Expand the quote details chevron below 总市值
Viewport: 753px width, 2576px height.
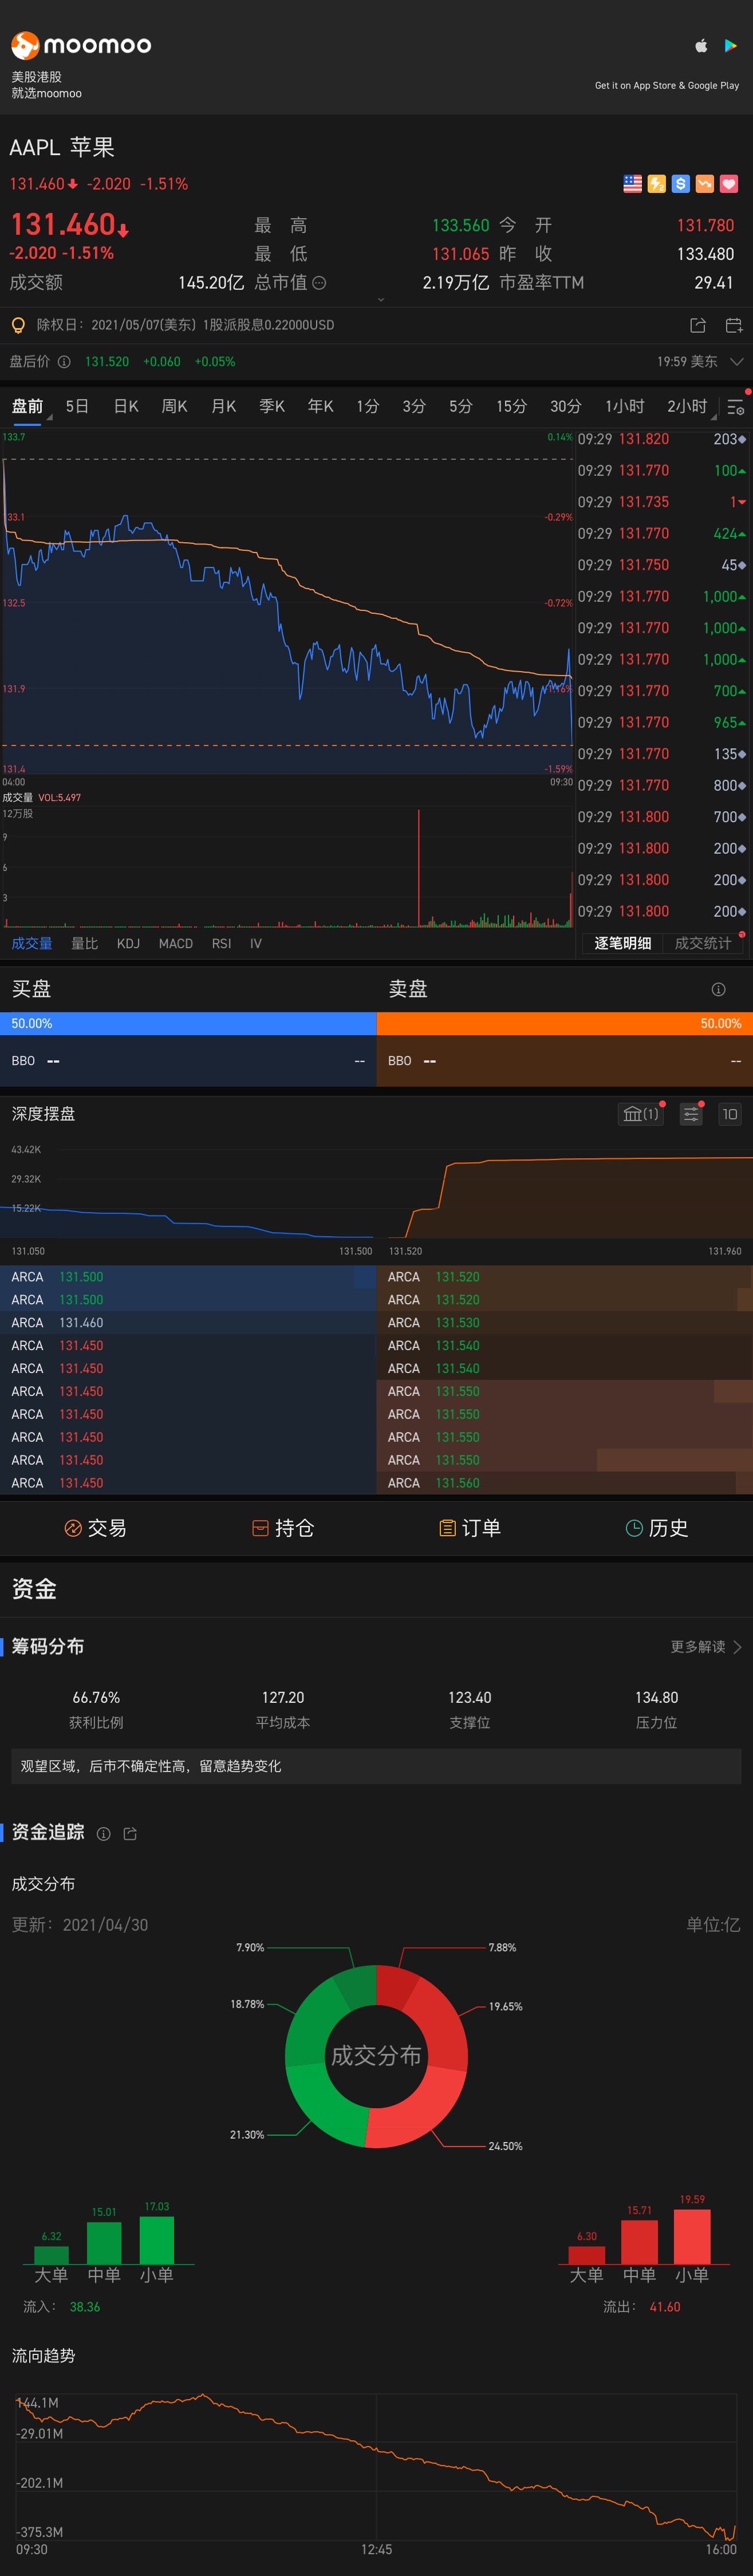380,299
